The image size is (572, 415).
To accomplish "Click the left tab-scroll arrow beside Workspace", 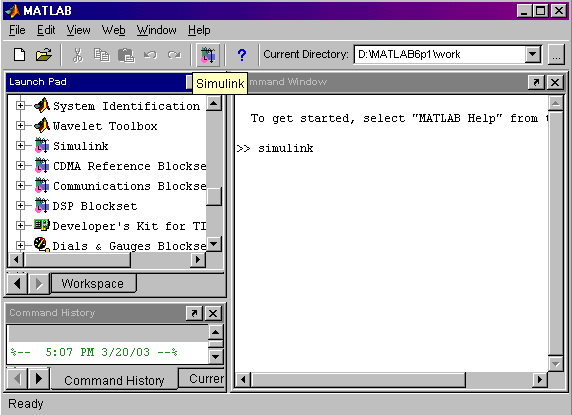I will (17, 283).
